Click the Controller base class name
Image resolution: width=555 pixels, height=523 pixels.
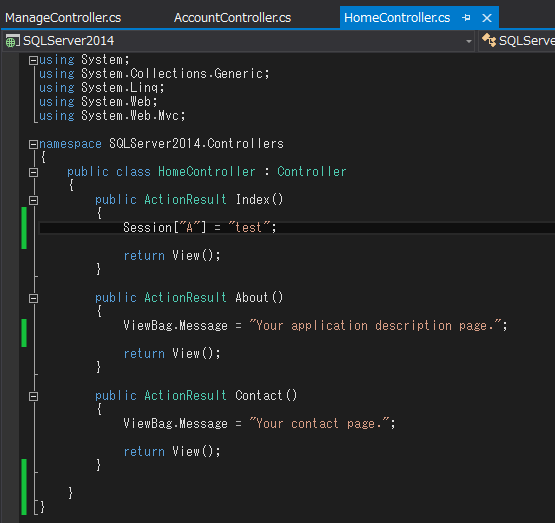pyautogui.click(x=311, y=172)
